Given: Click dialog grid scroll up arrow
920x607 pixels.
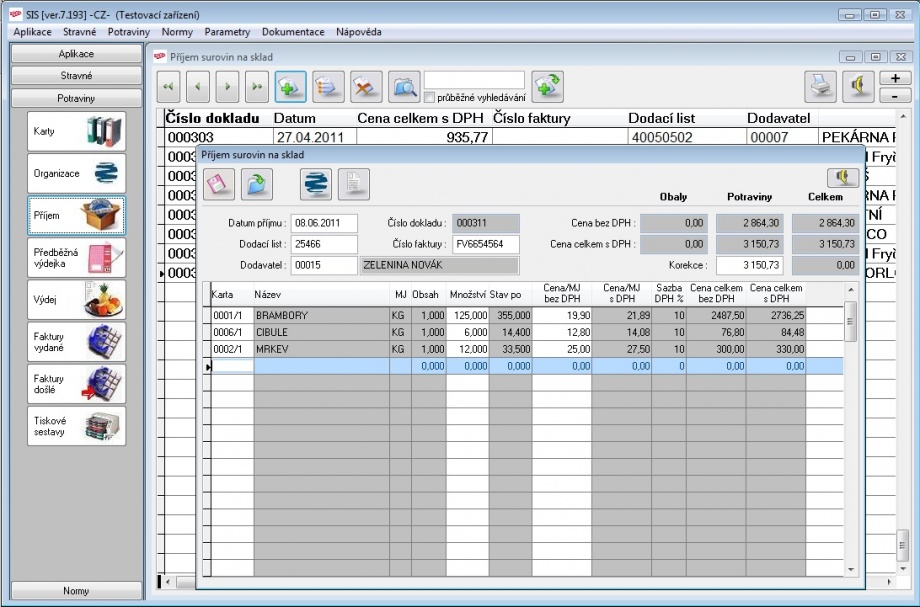Looking at the screenshot, I should 851,290.
